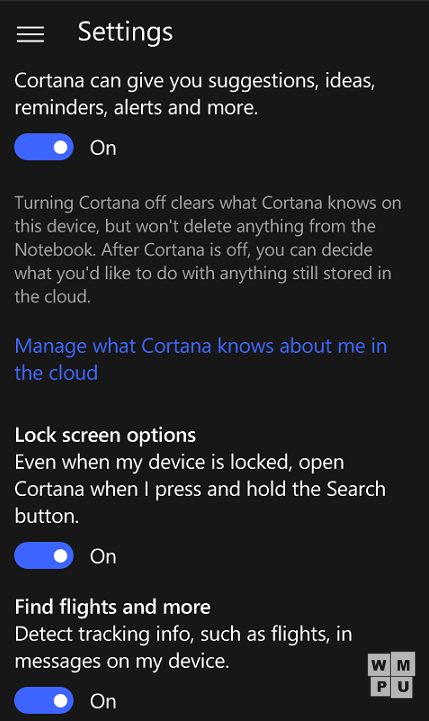Click the W tile in the watermark logo

coord(379,665)
